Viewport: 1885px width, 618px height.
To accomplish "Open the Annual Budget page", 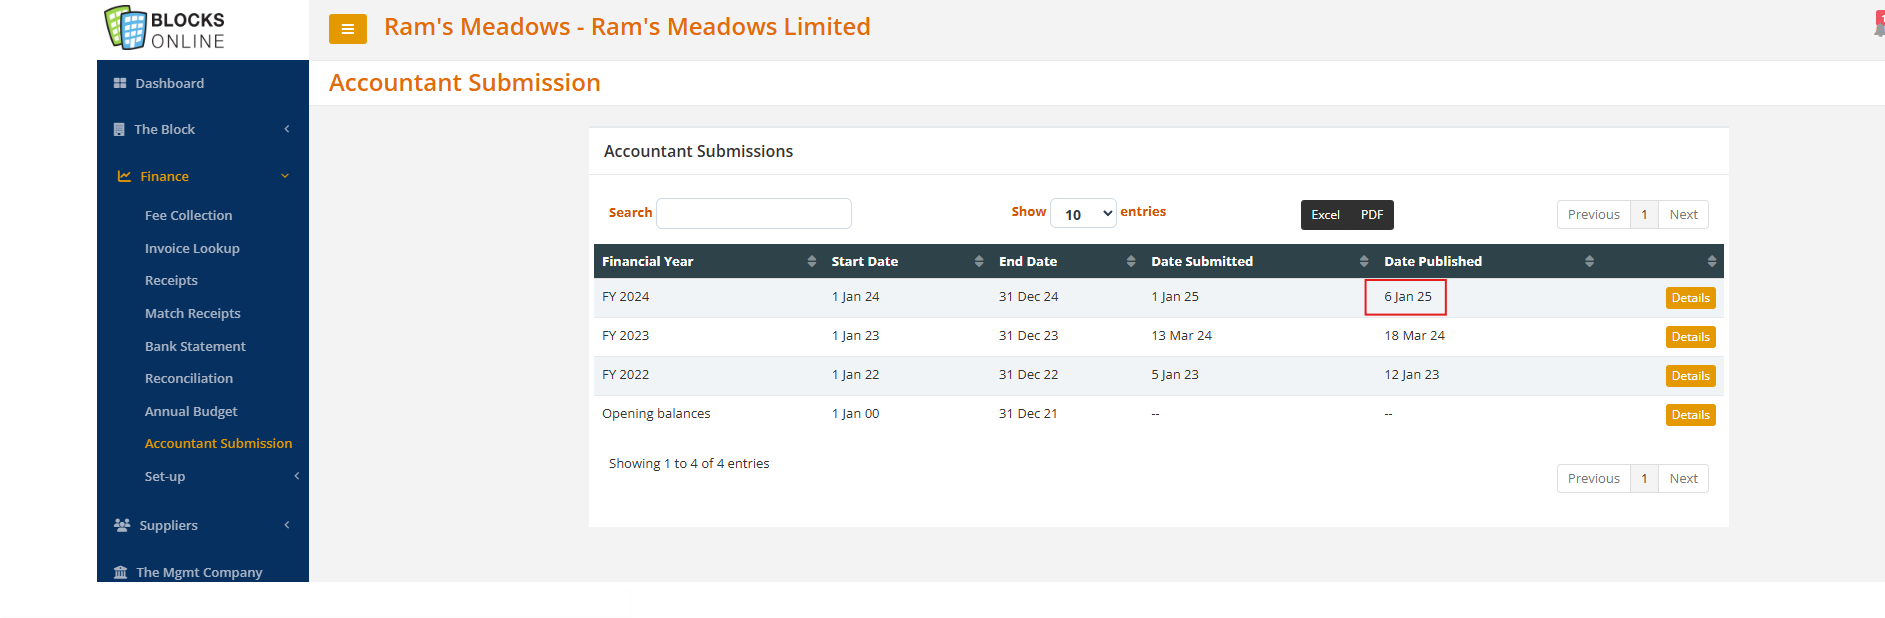I will point(191,411).
